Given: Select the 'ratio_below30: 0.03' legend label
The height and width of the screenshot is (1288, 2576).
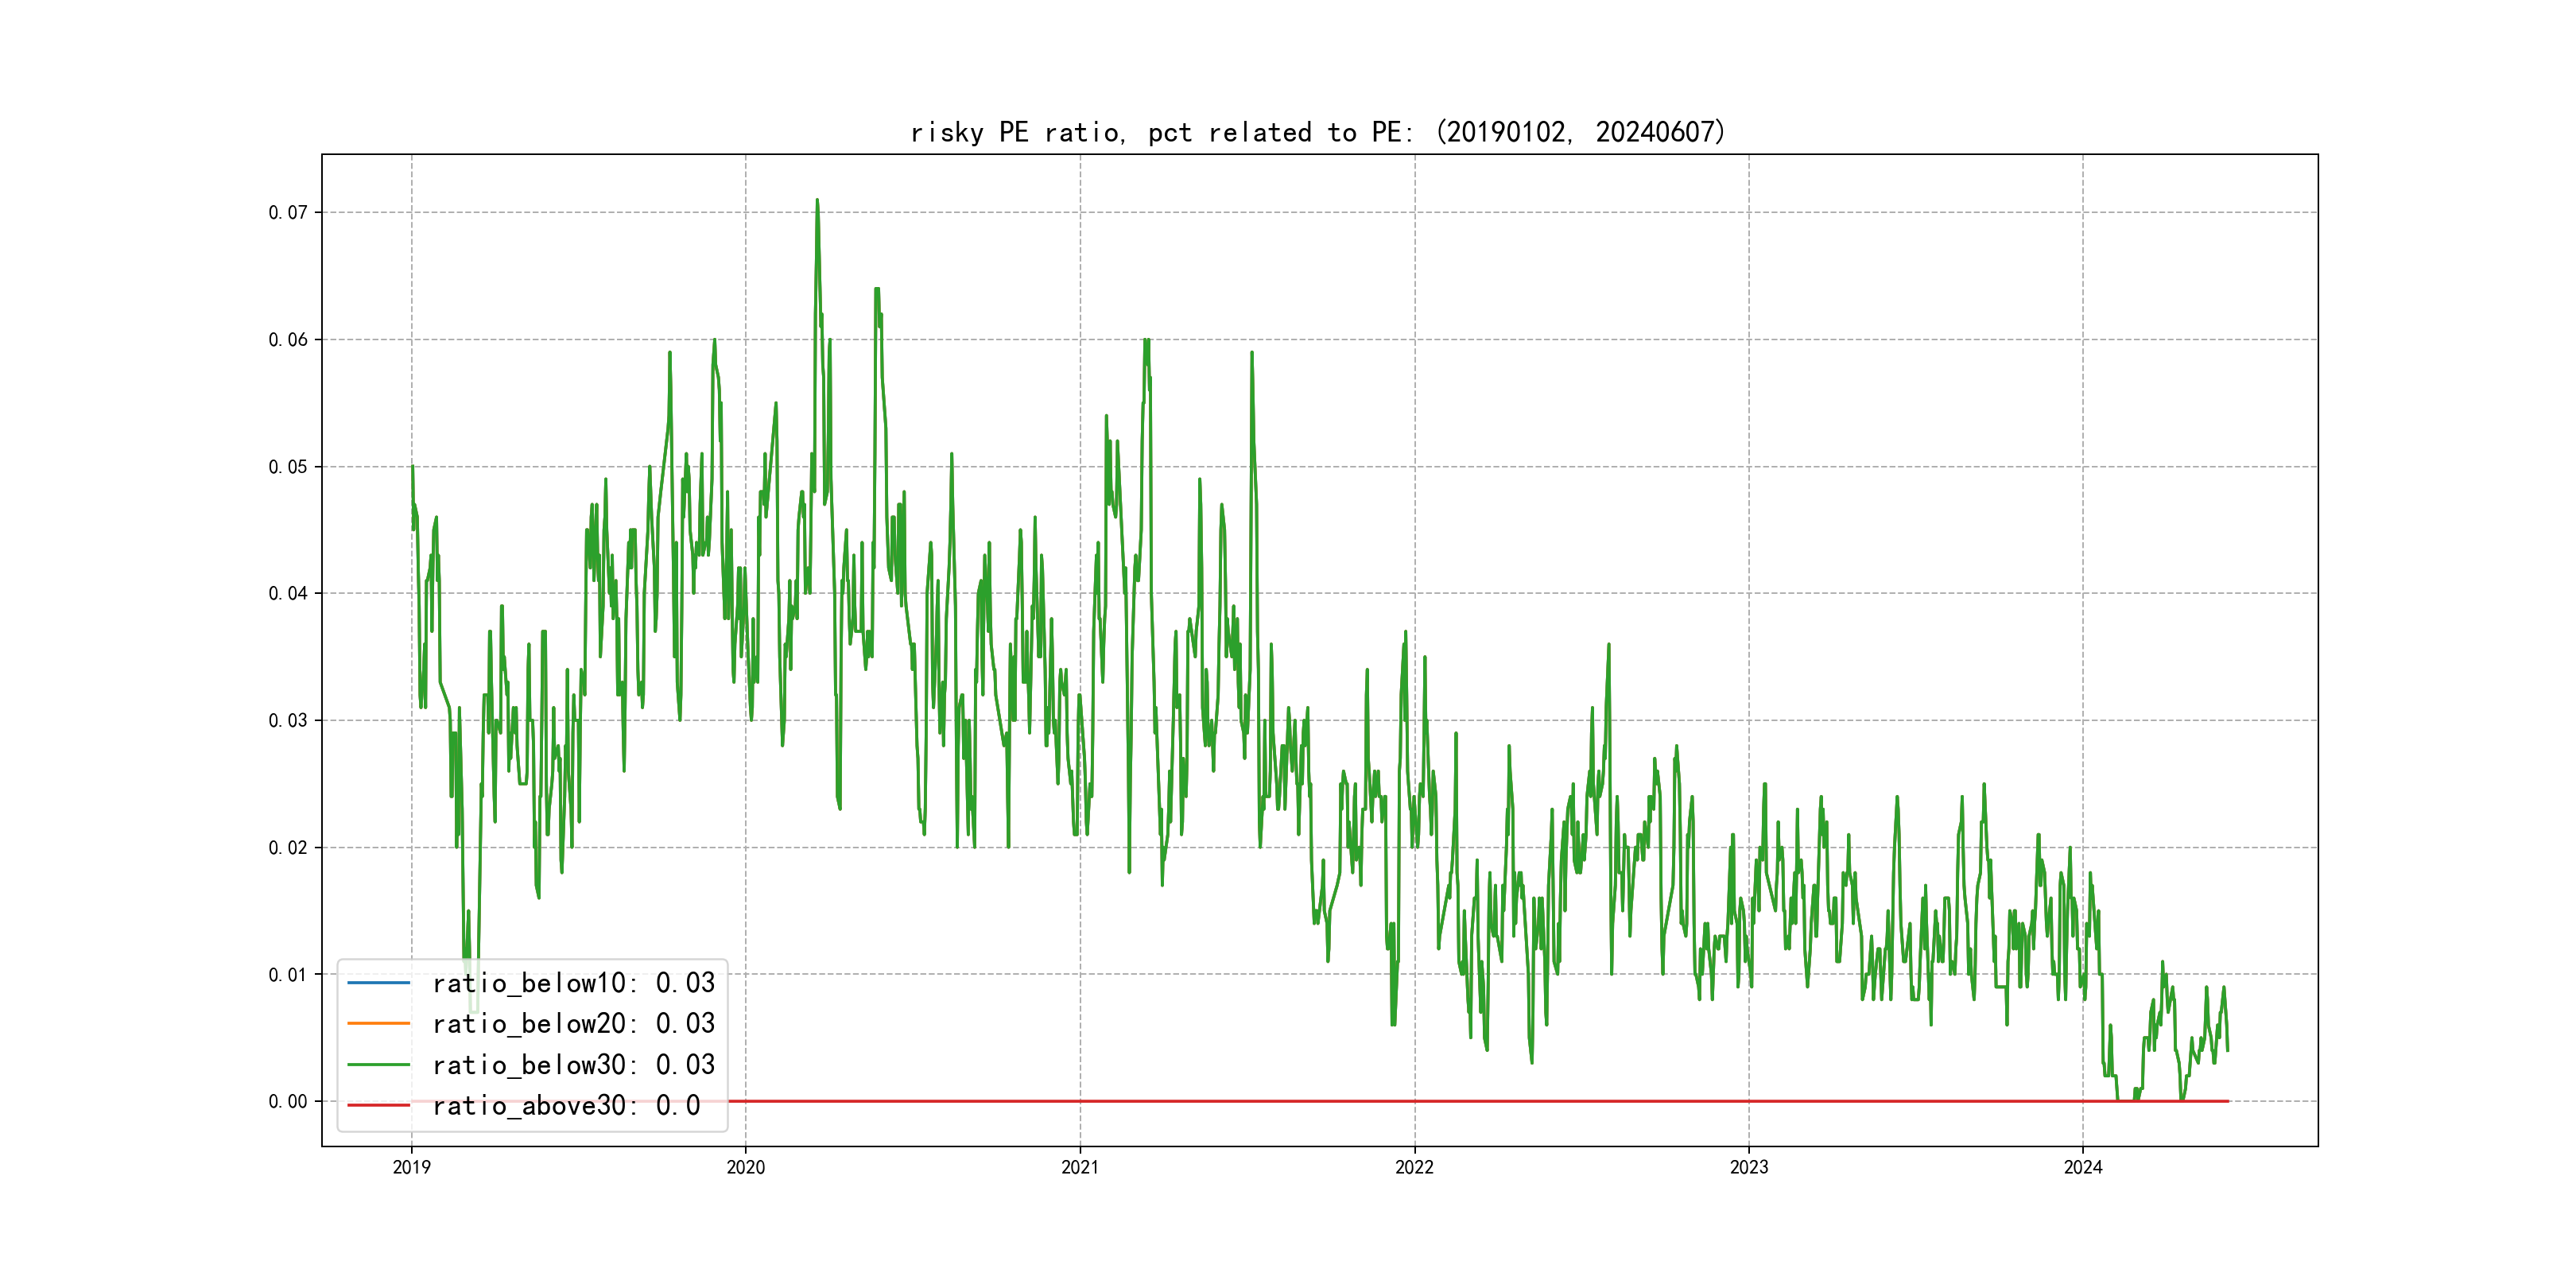Looking at the screenshot, I should pos(573,1065).
